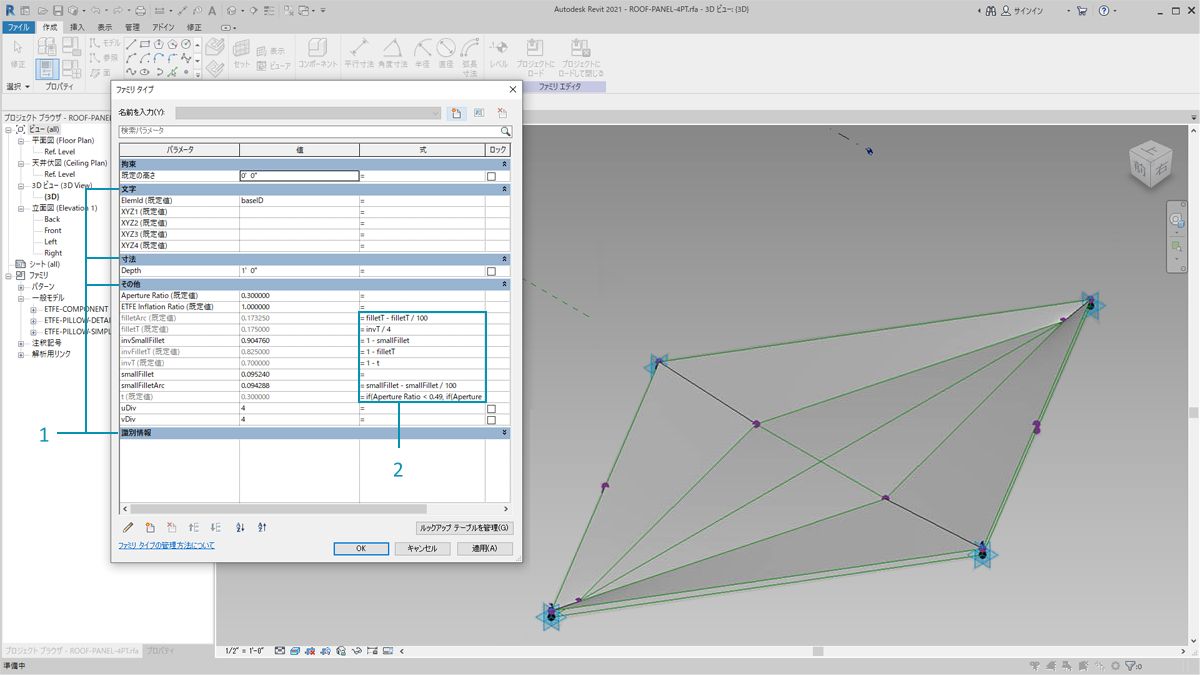This screenshot has width=1200, height=675.
Task: Click the Delete Type icon
Action: tap(502, 113)
